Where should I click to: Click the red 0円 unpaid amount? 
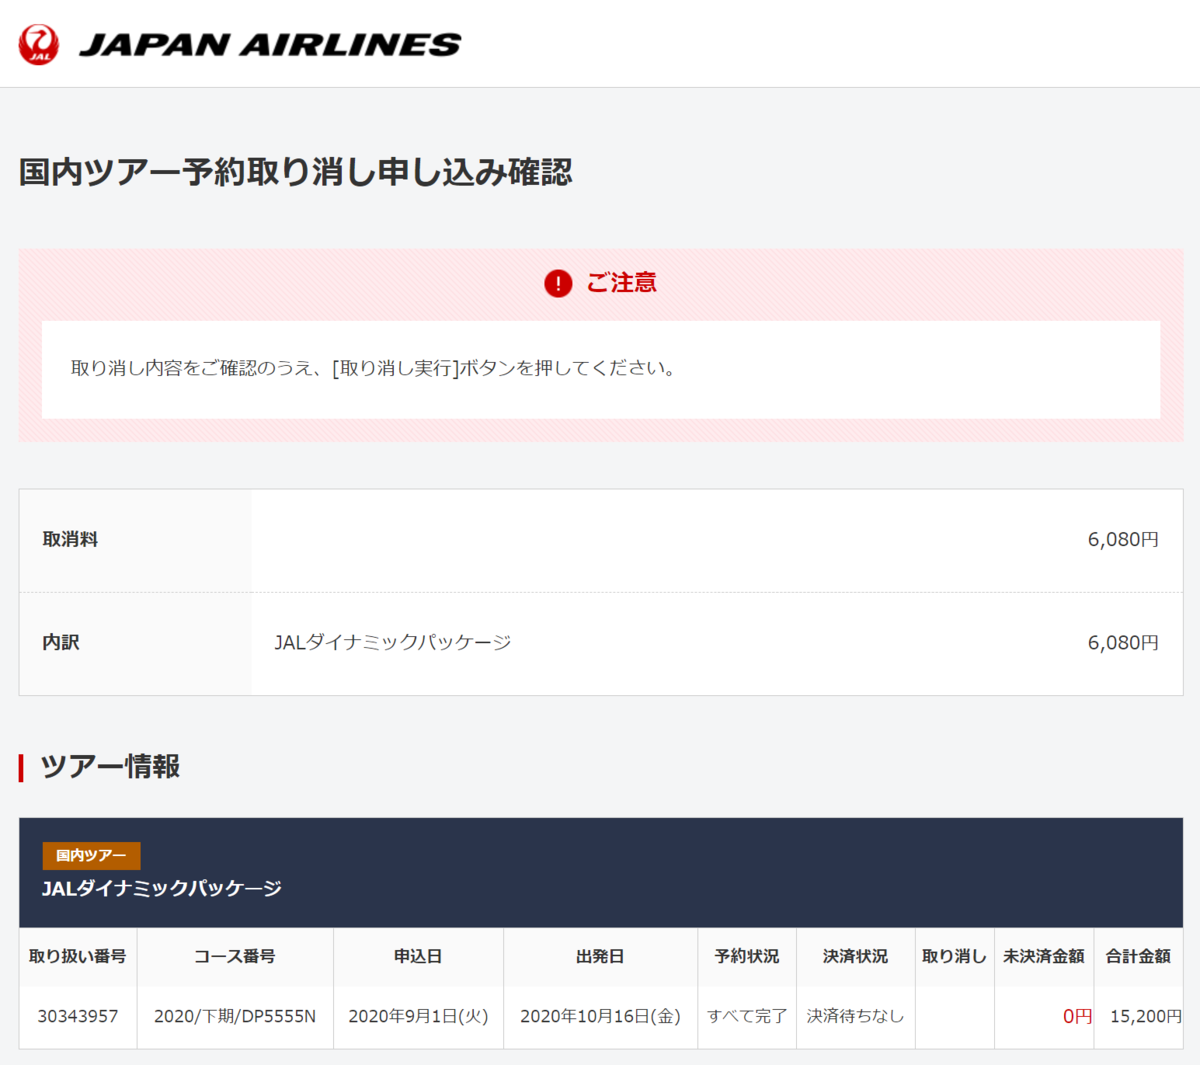[x=1077, y=1016]
